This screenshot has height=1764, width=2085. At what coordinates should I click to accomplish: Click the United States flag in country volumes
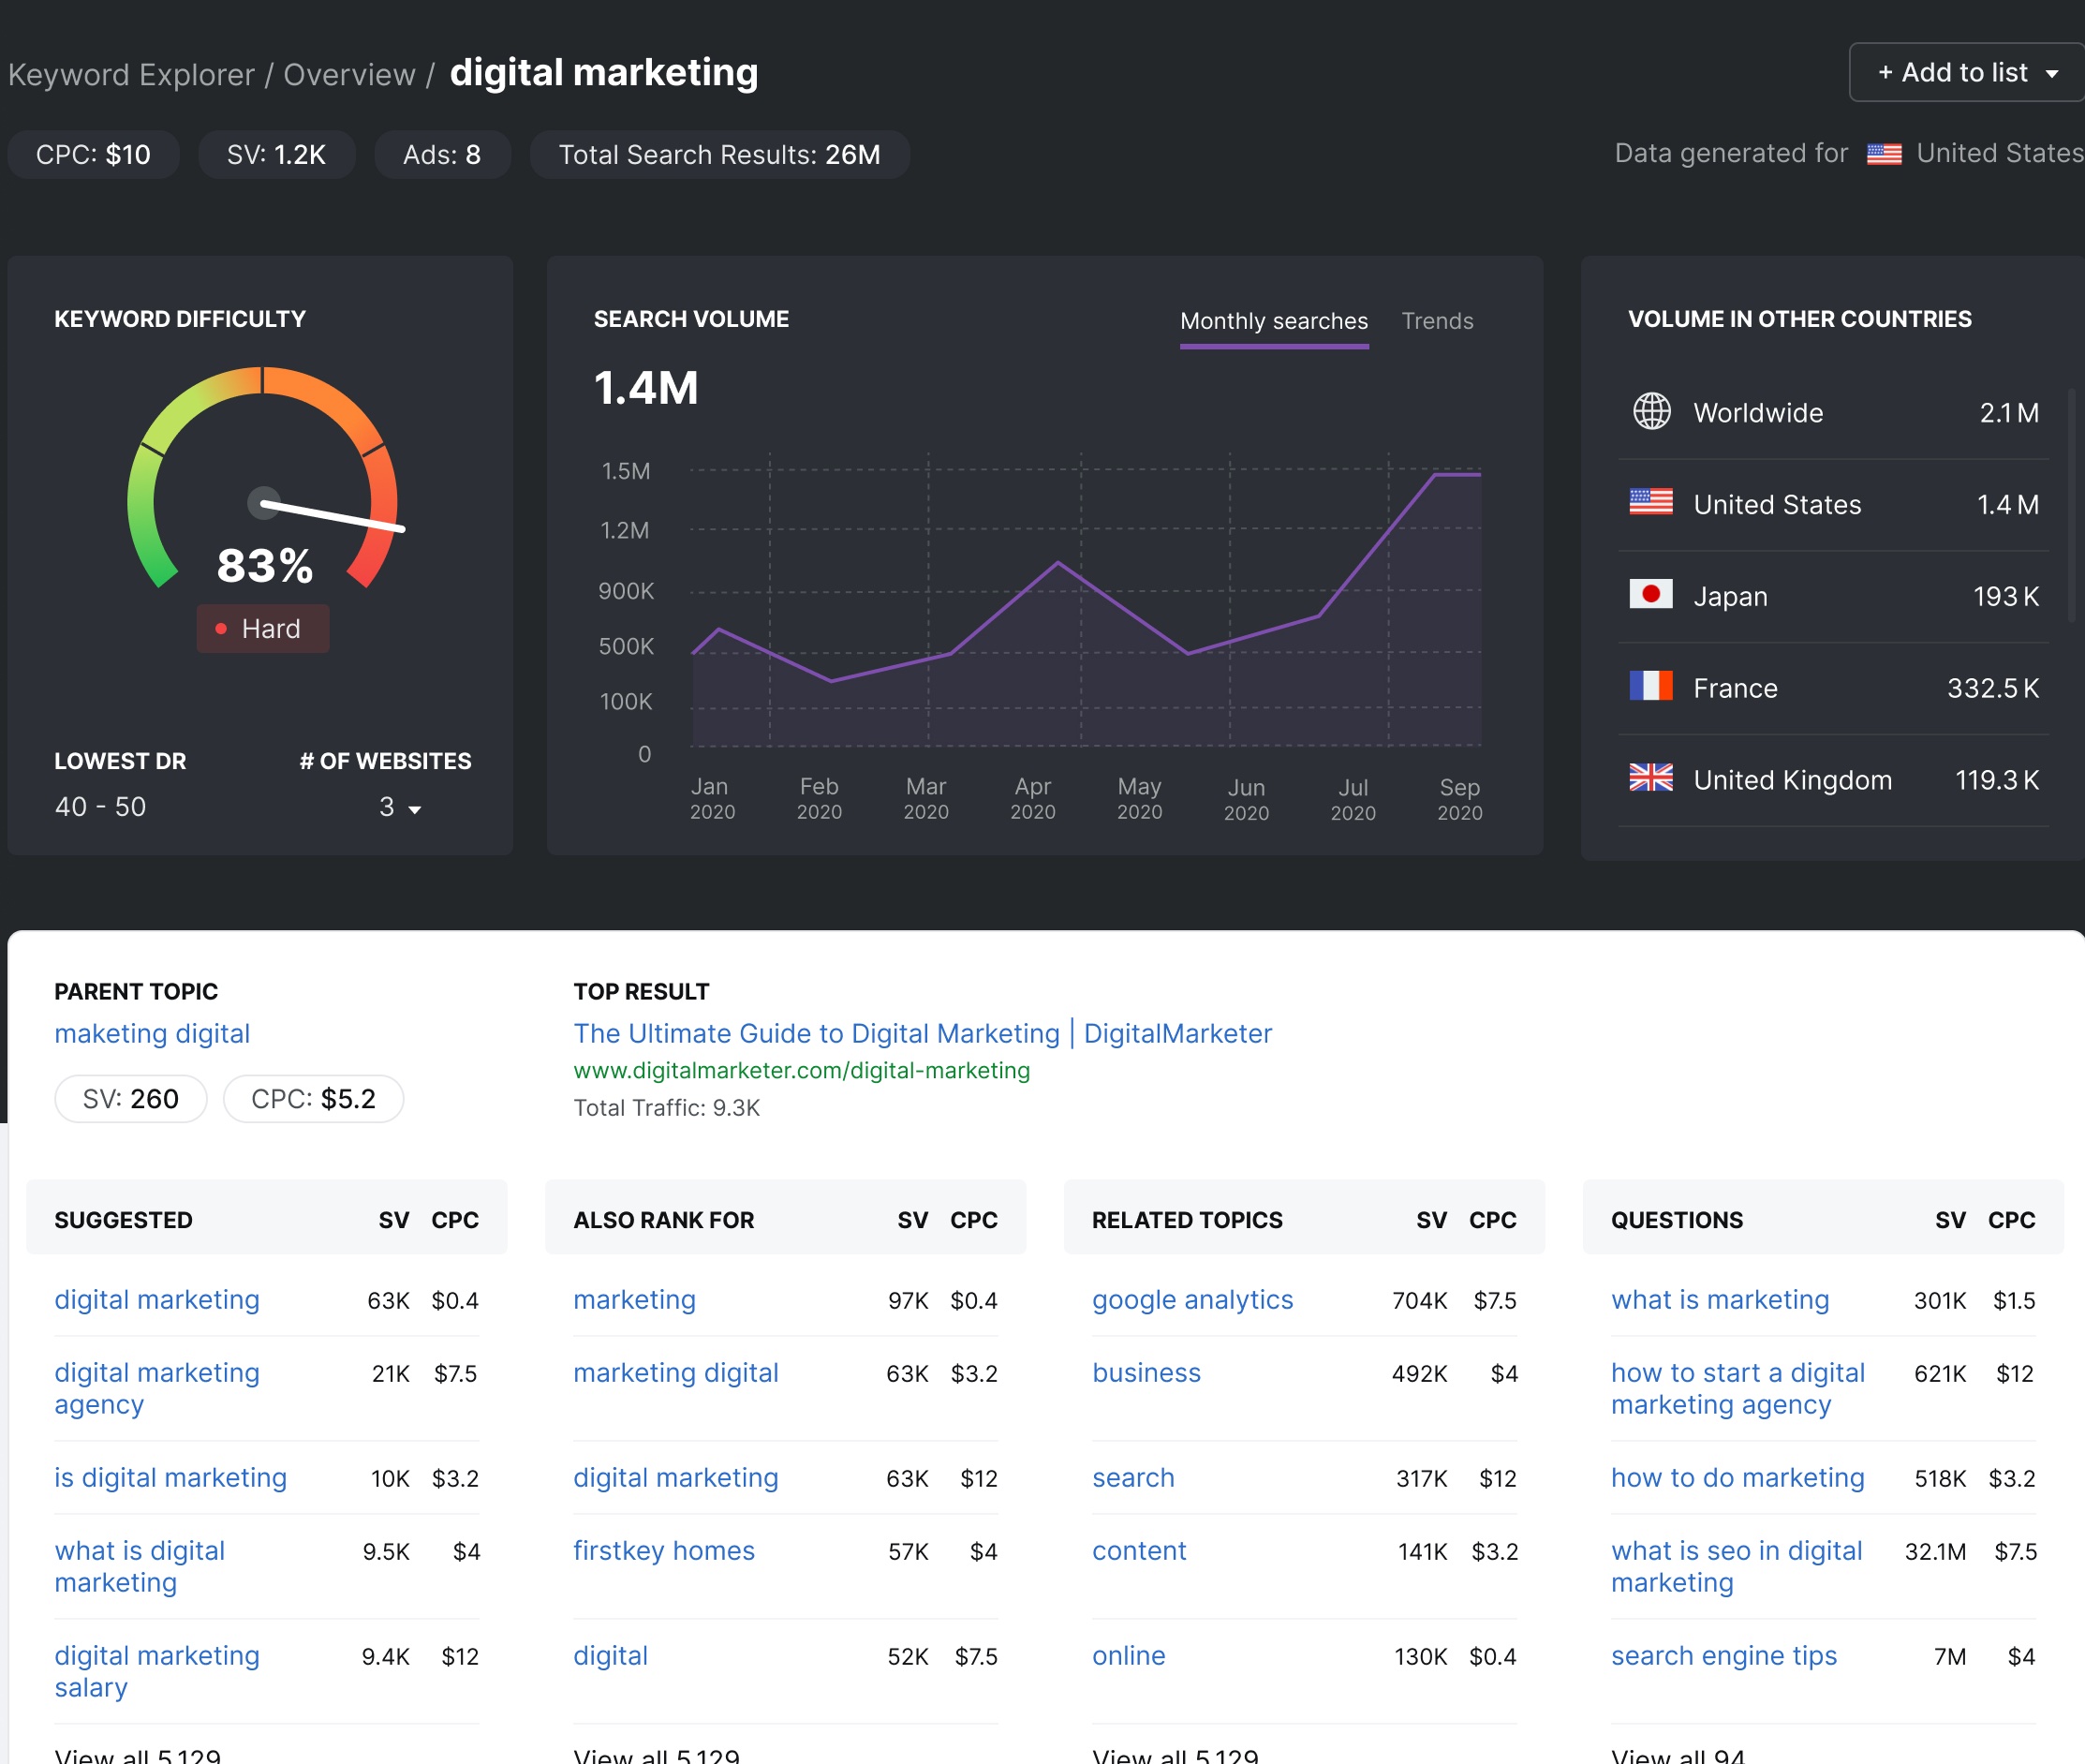coord(1651,503)
